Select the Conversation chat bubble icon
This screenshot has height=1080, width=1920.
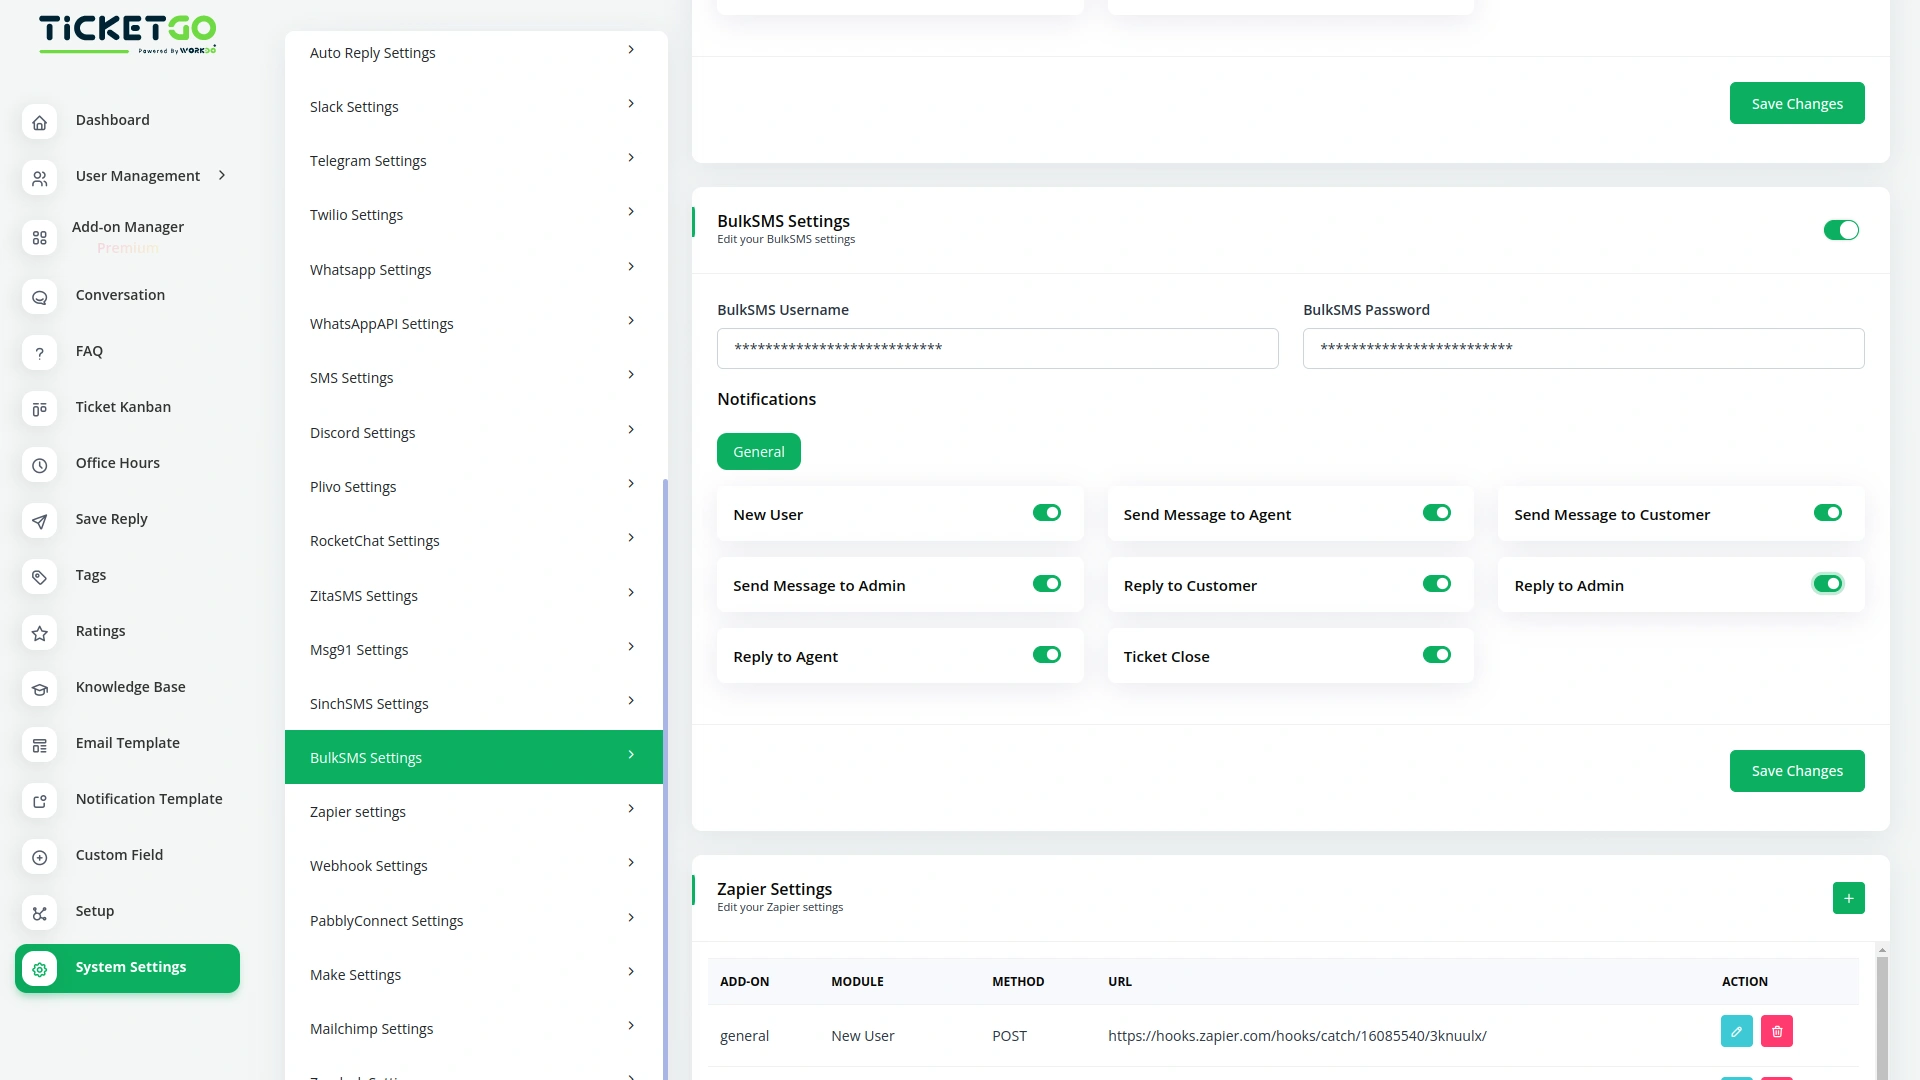[x=39, y=297]
